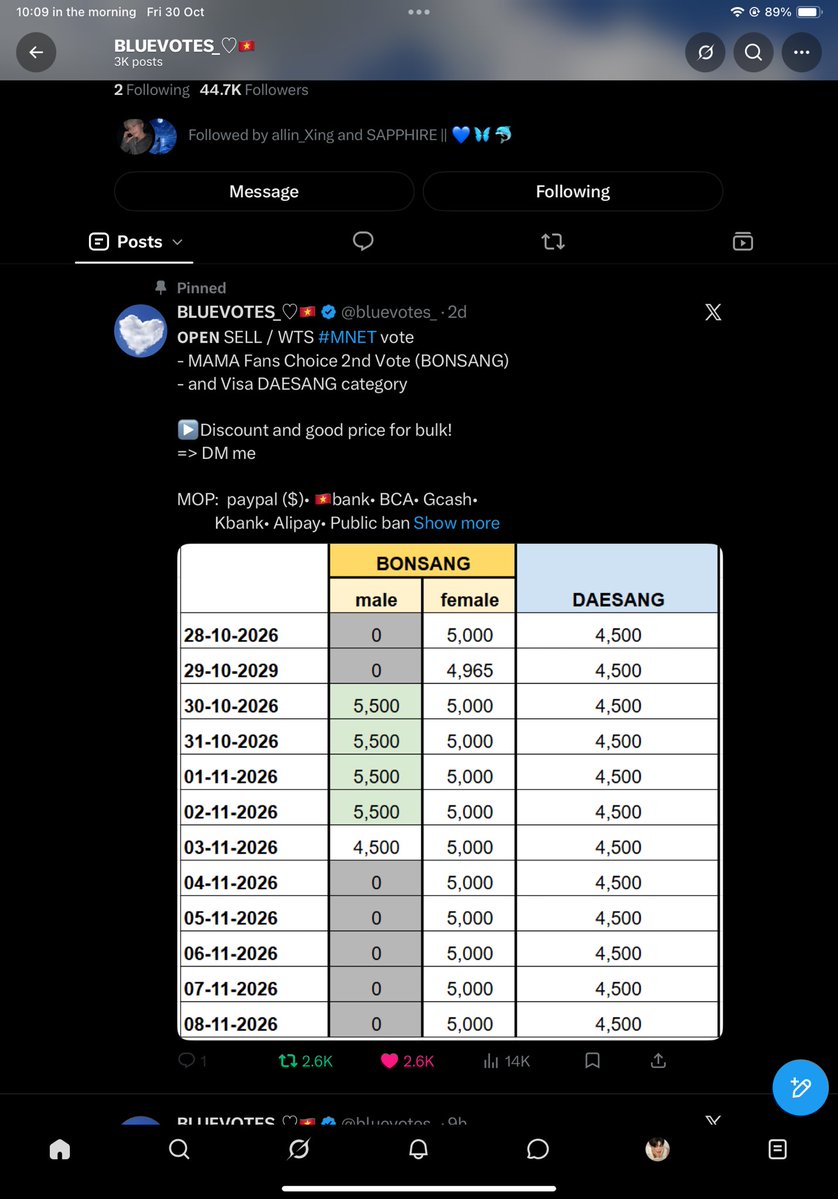Viewport: 838px width, 1199px height.
Task: Open @bluevotes_ handle on pinned post
Action: coord(388,312)
